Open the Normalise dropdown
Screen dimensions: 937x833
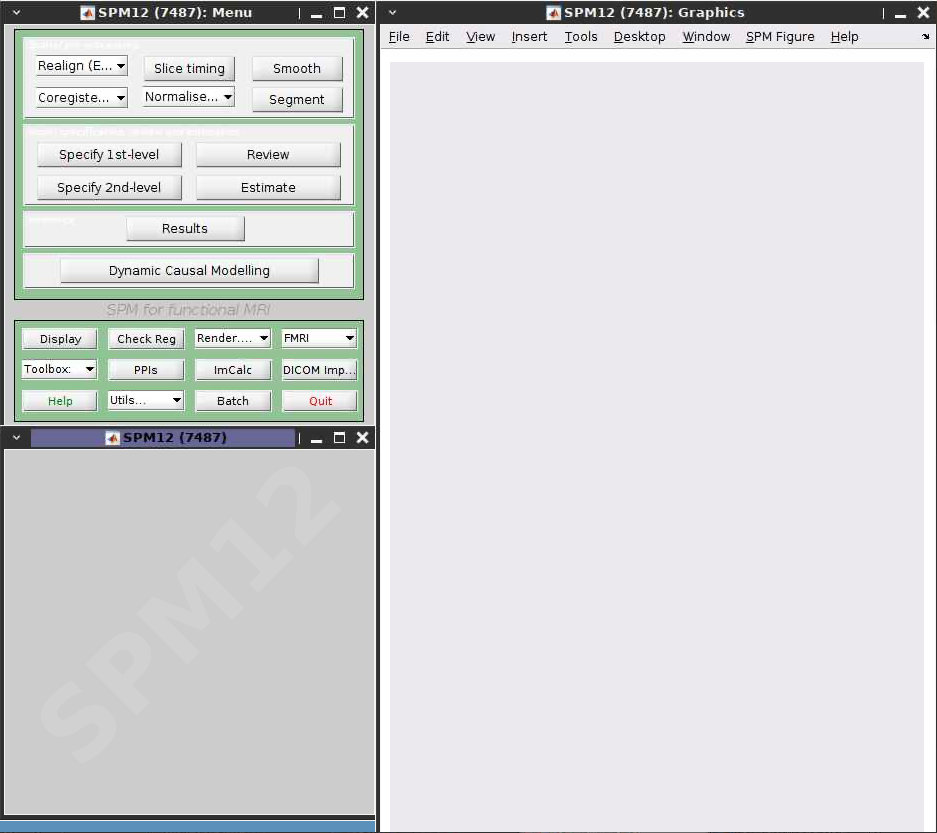(x=226, y=97)
